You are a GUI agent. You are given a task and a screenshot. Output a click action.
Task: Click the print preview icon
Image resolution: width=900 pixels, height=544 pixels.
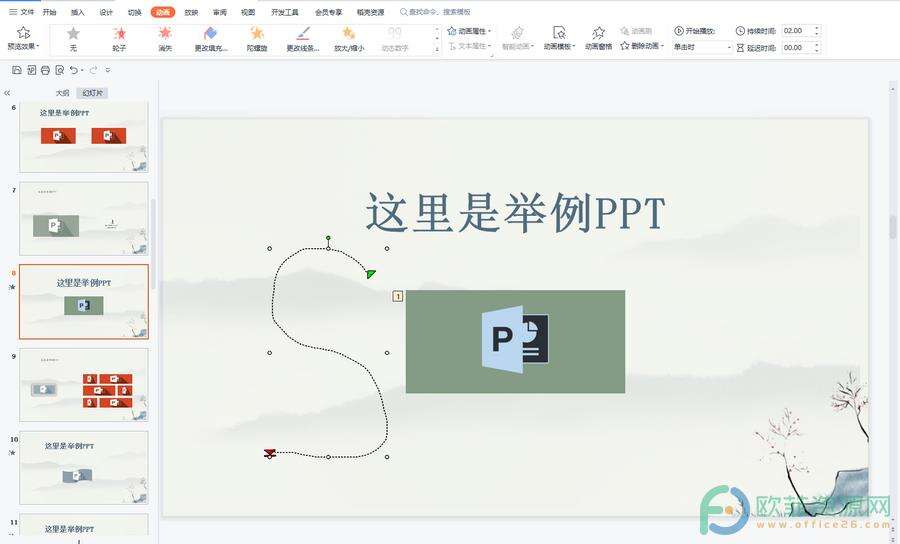tap(60, 70)
